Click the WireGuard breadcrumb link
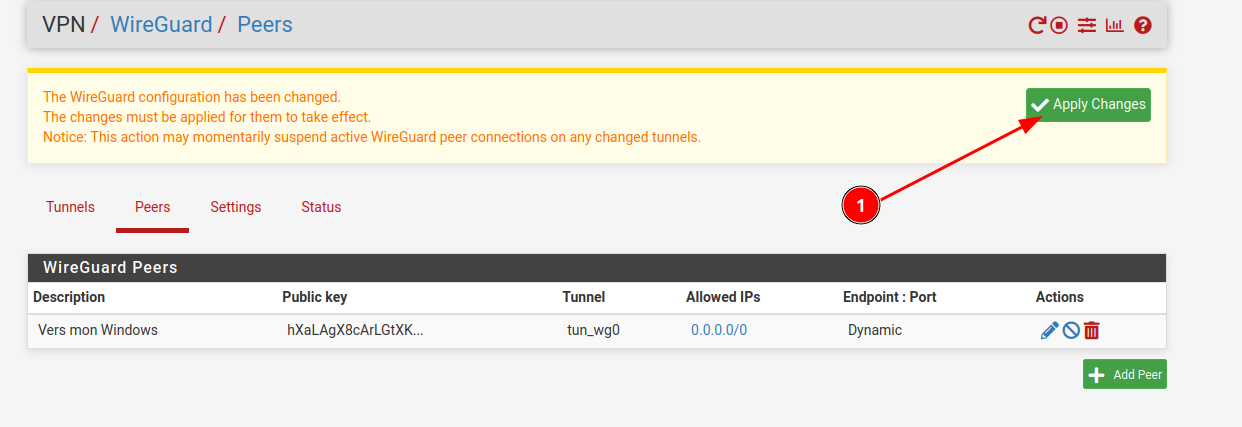1242x427 pixels. coord(161,24)
